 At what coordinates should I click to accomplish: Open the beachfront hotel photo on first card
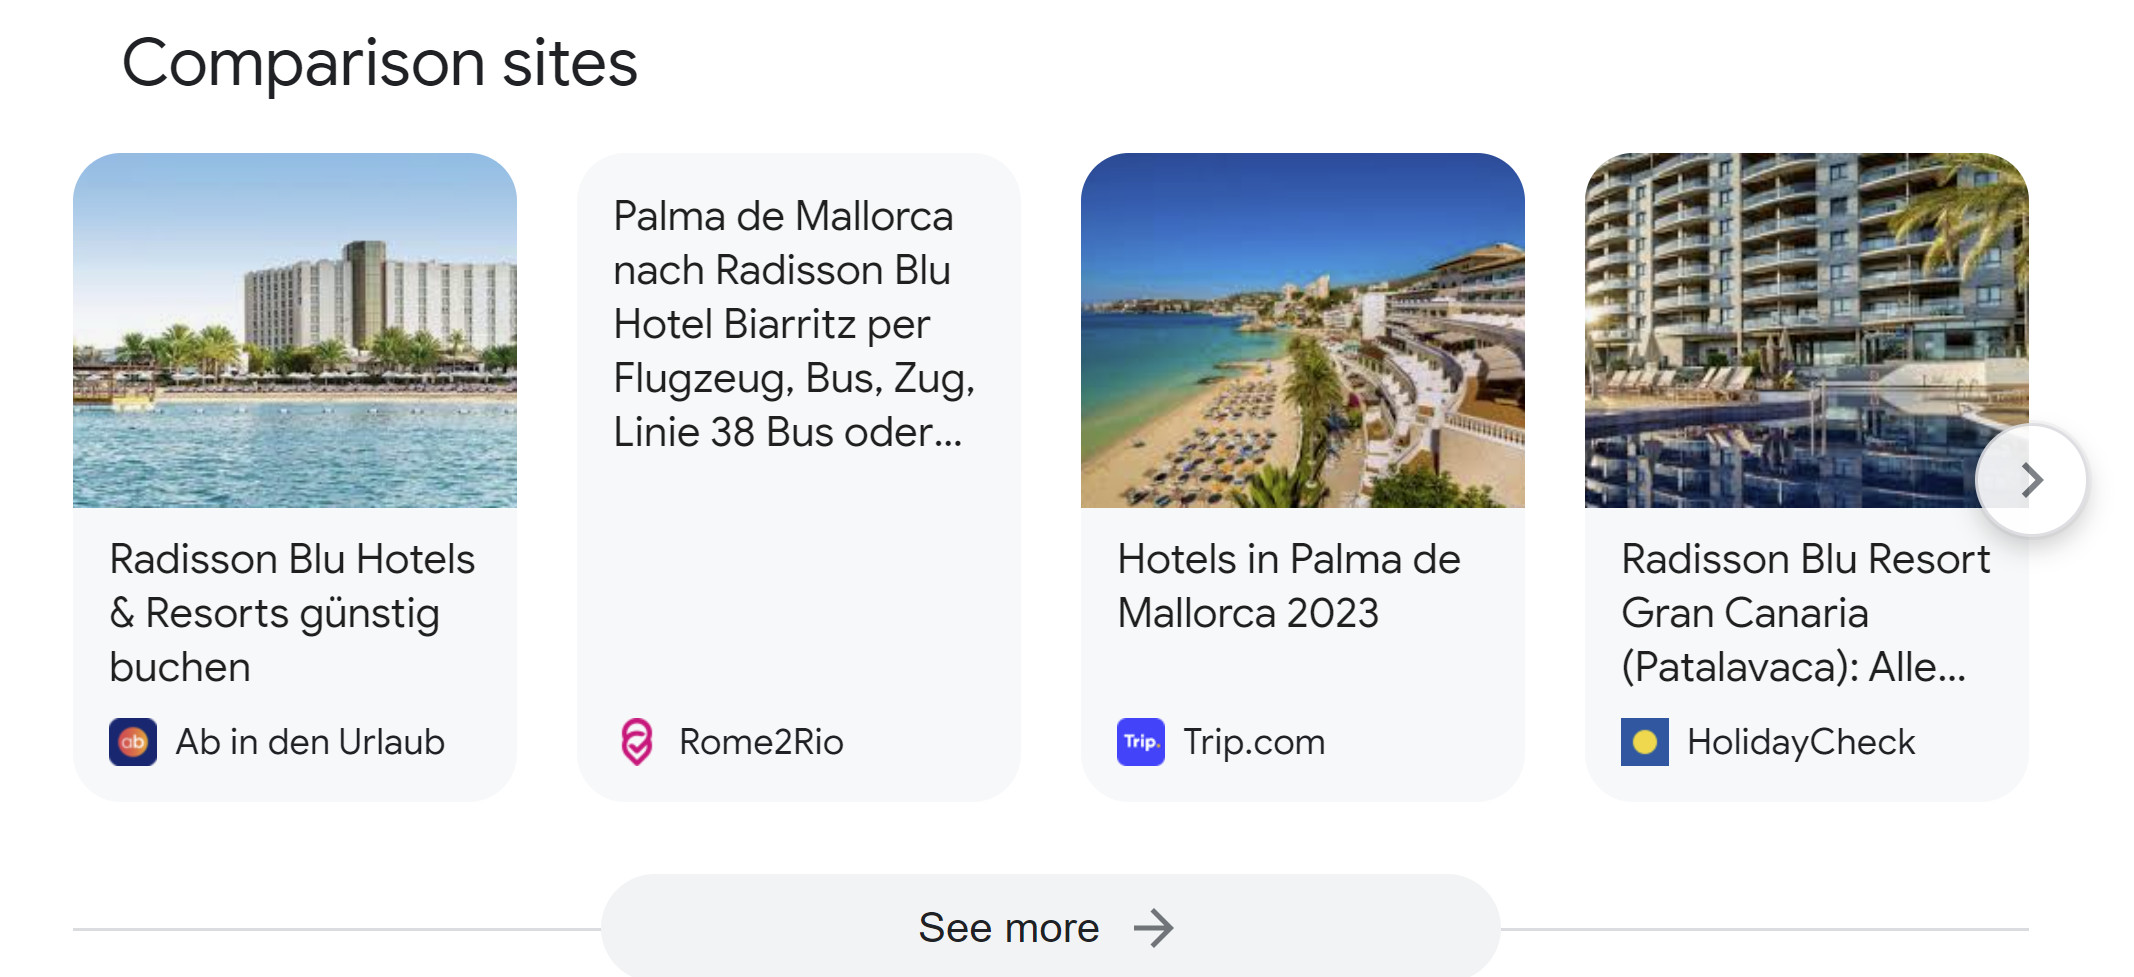coord(295,330)
